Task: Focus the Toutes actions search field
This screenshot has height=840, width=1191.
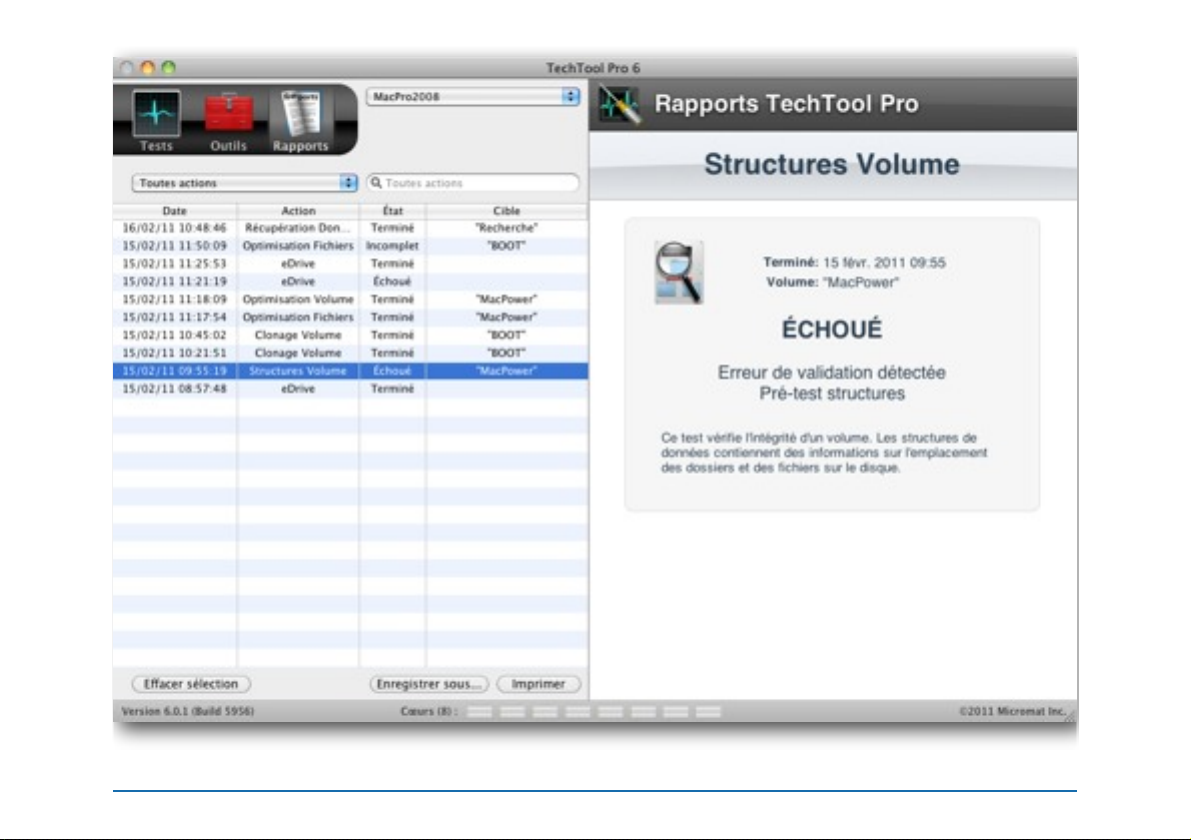Action: pos(473,183)
